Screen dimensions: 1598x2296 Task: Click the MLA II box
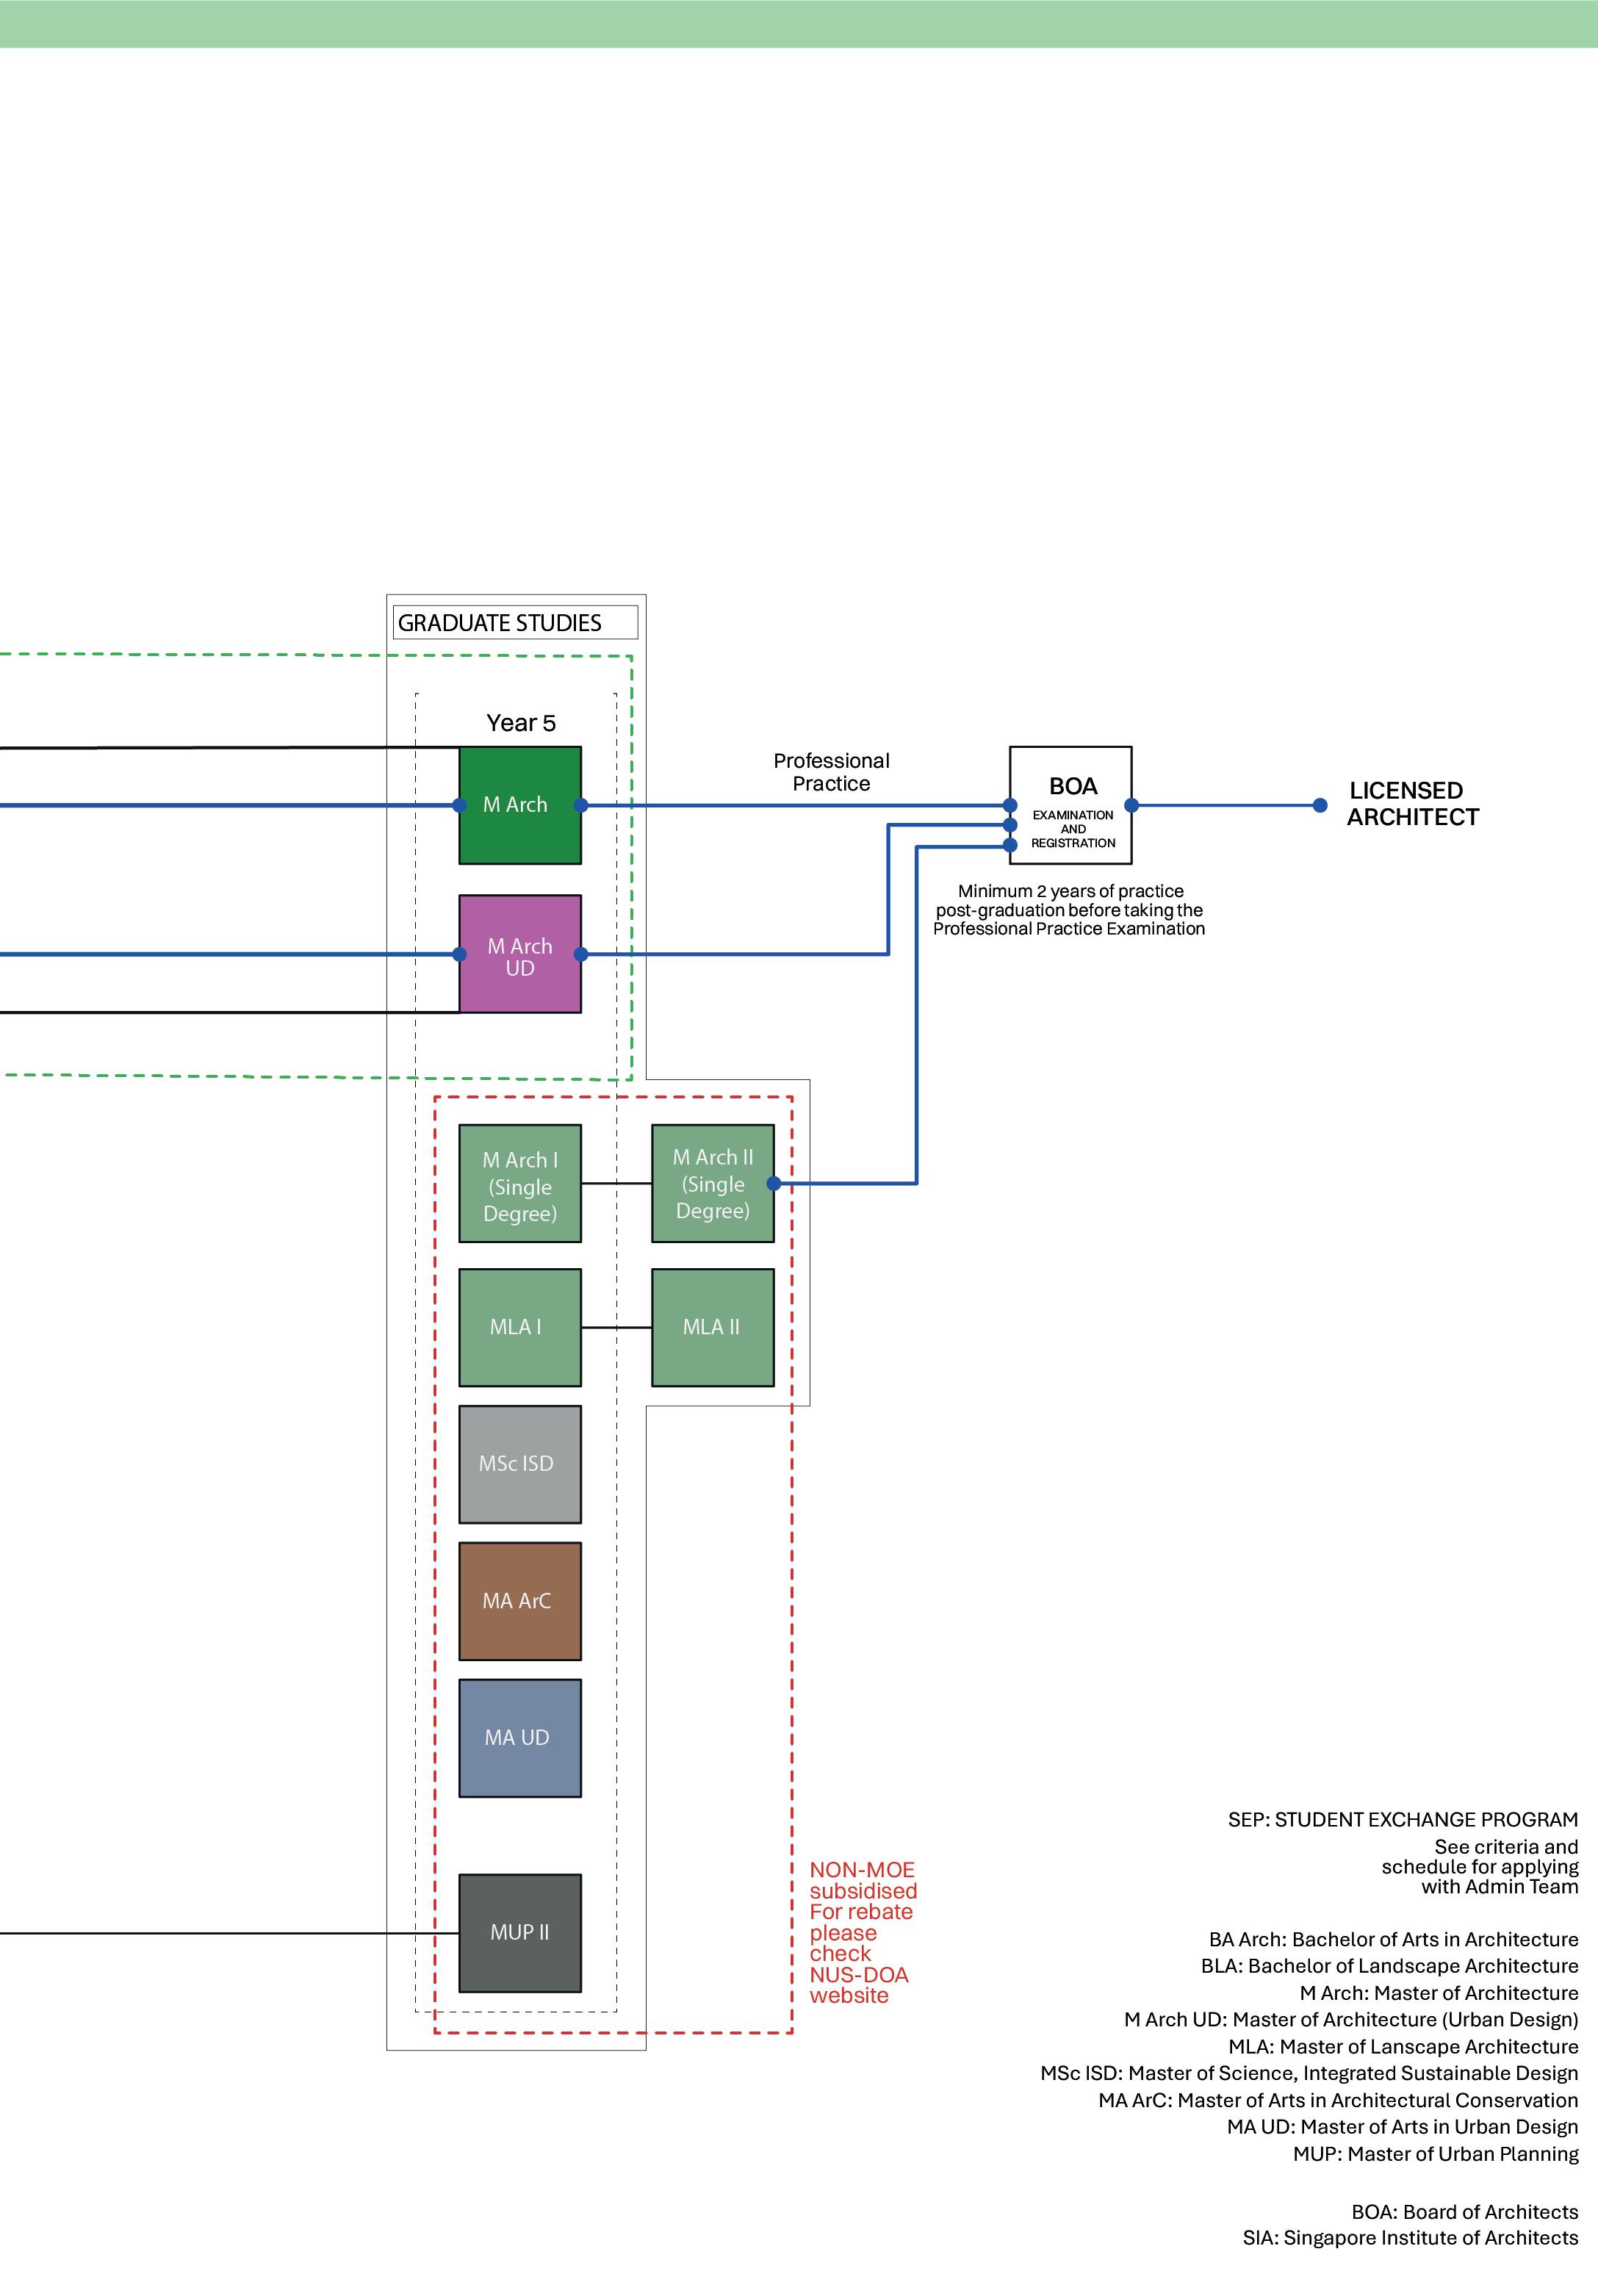pyautogui.click(x=712, y=1327)
